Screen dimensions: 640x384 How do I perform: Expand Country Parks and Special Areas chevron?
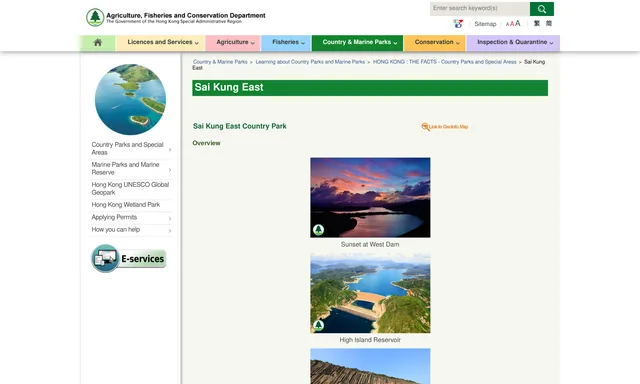[x=170, y=150]
